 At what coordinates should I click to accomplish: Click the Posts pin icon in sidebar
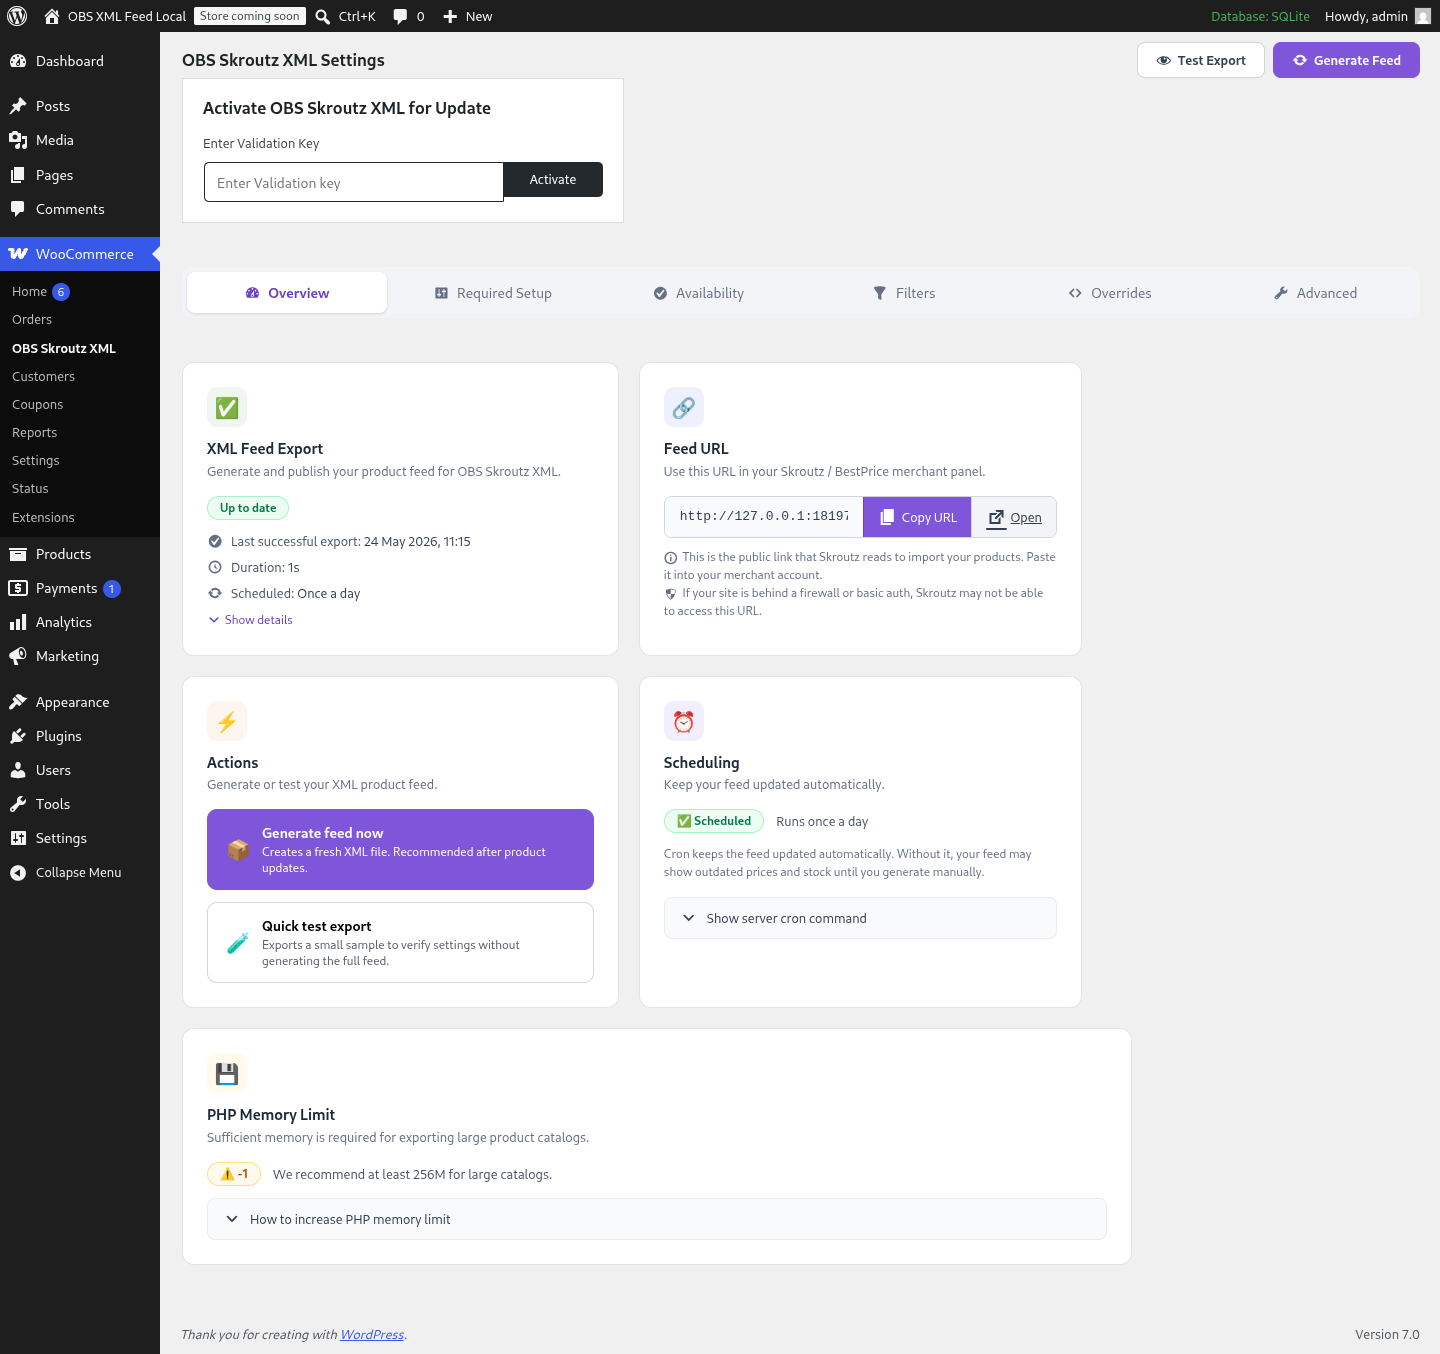(18, 106)
